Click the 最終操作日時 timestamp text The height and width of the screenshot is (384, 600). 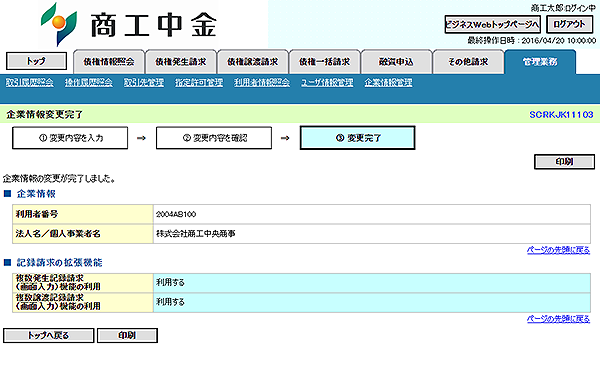[x=532, y=41]
